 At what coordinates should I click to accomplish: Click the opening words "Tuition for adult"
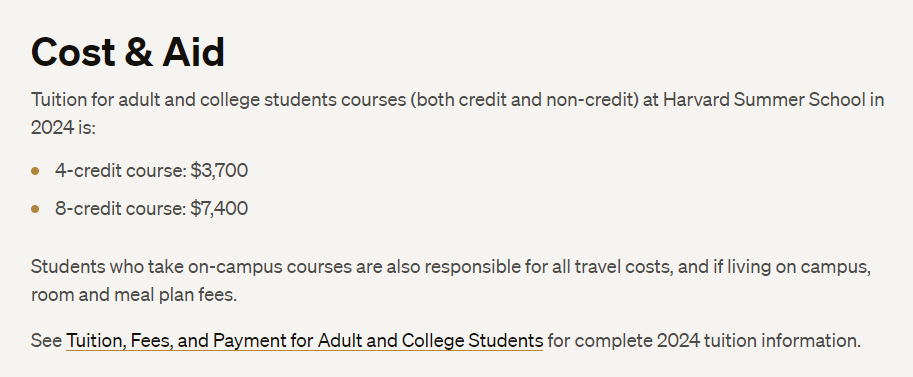[102, 100]
